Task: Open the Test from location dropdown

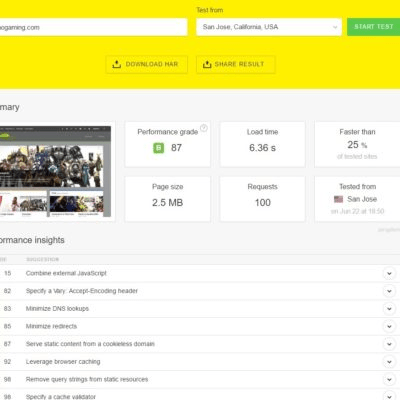Action: 269,27
